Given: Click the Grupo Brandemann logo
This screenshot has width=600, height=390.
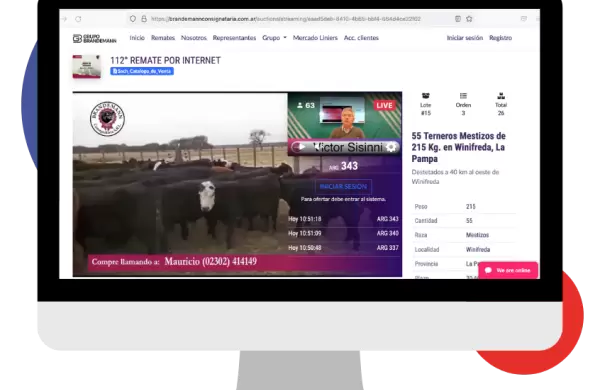Looking at the screenshot, I should point(95,38).
